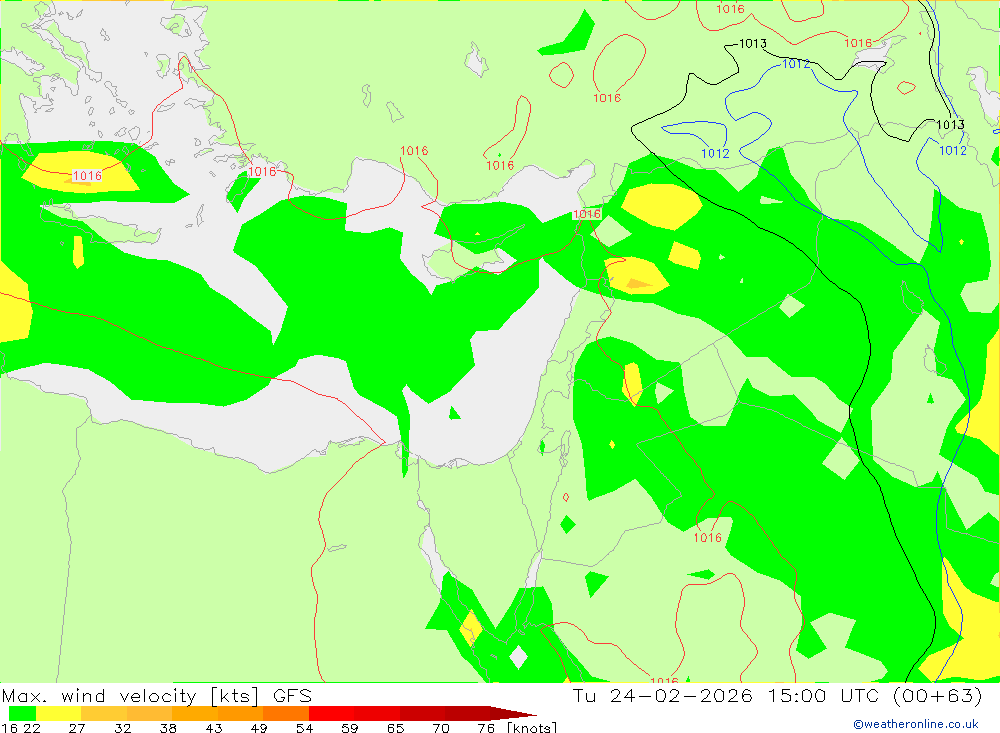The height and width of the screenshot is (733, 1000).
Task: Select the darkest red swatch between 70 and 76
Action: [x=467, y=713]
